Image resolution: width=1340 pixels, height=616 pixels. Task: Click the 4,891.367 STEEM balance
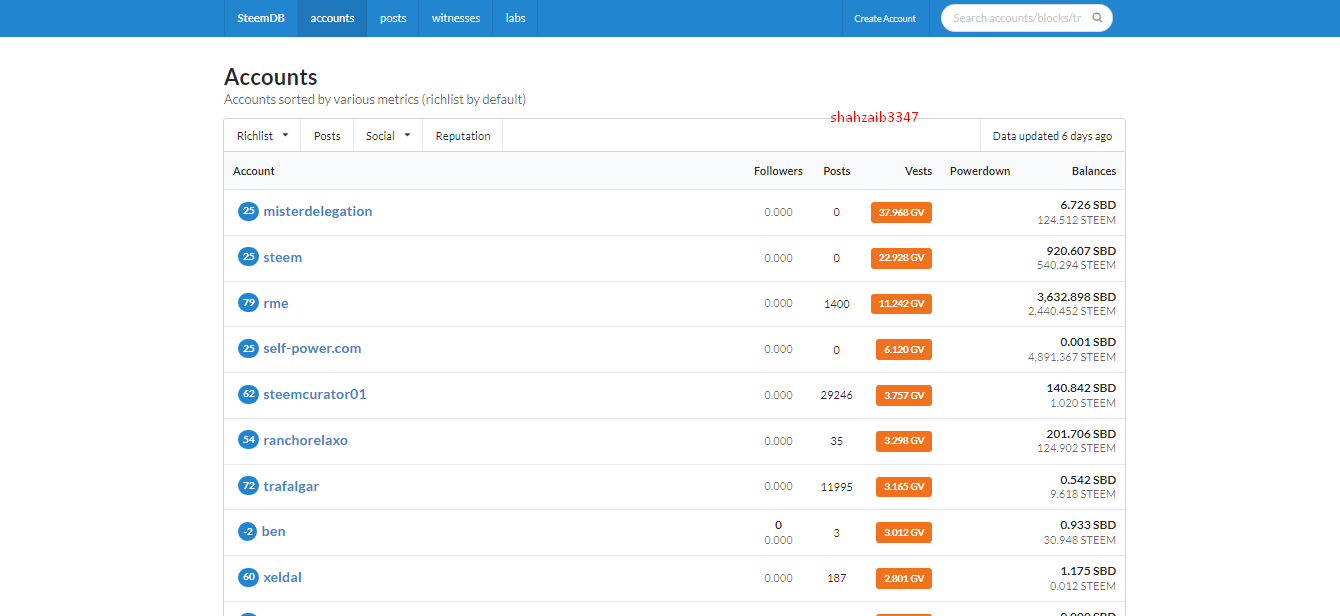[1072, 357]
